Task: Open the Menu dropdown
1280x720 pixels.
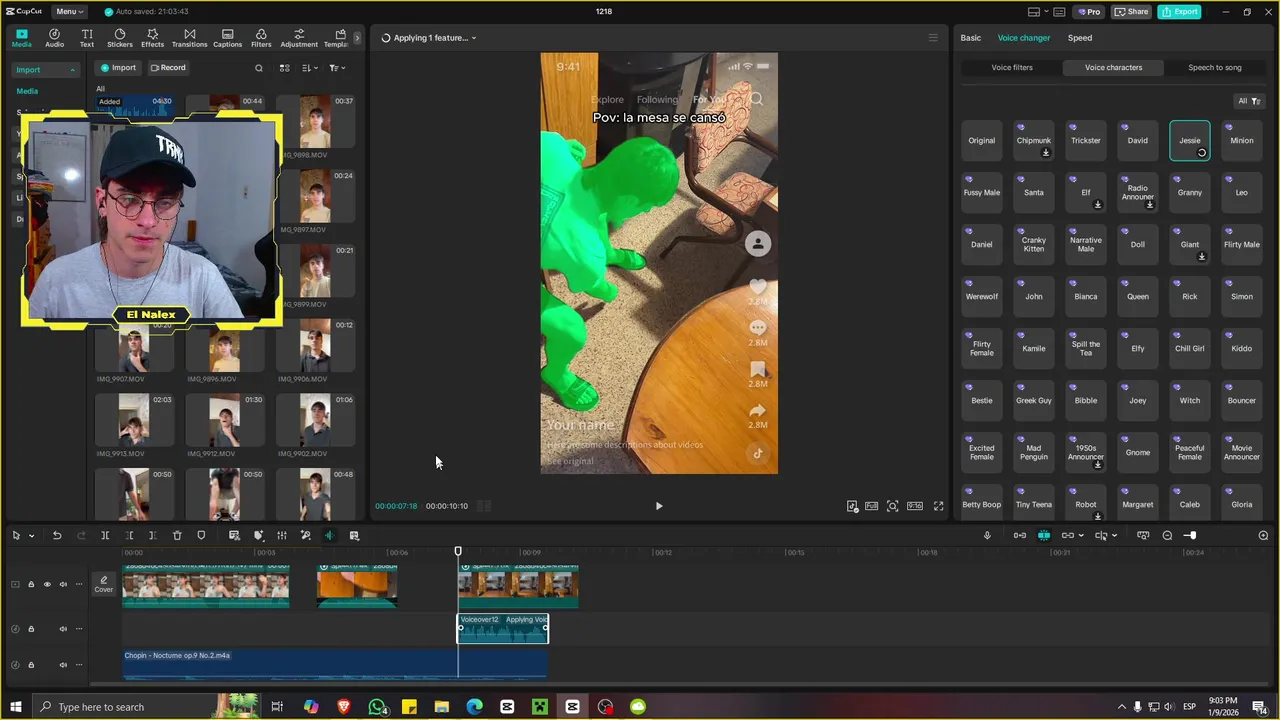Action: click(69, 12)
